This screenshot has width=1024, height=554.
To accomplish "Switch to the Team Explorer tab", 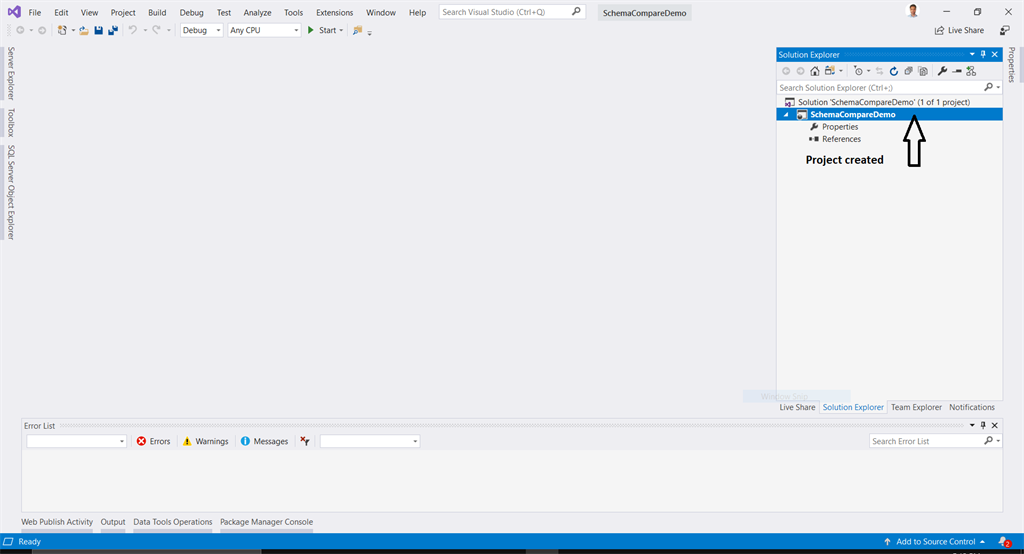I will click(916, 407).
